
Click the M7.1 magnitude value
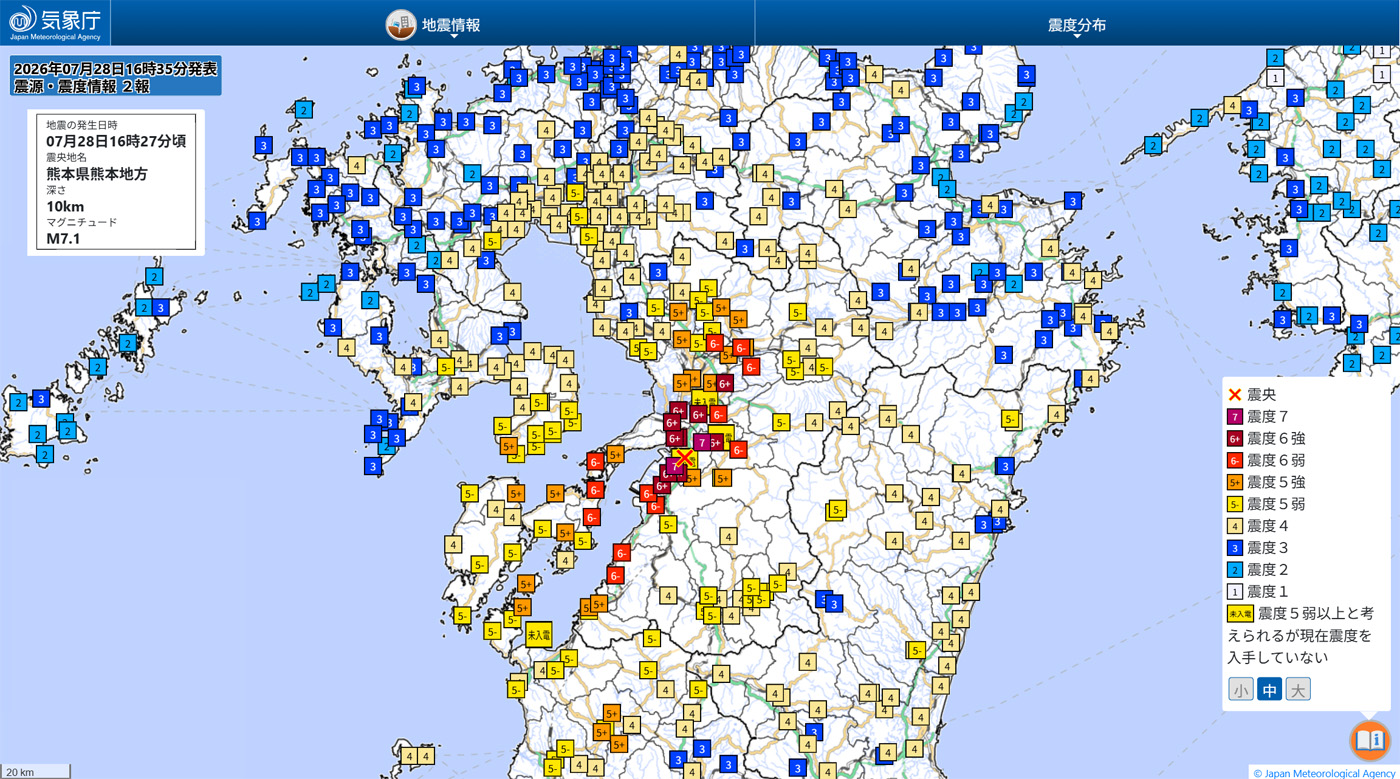click(63, 239)
